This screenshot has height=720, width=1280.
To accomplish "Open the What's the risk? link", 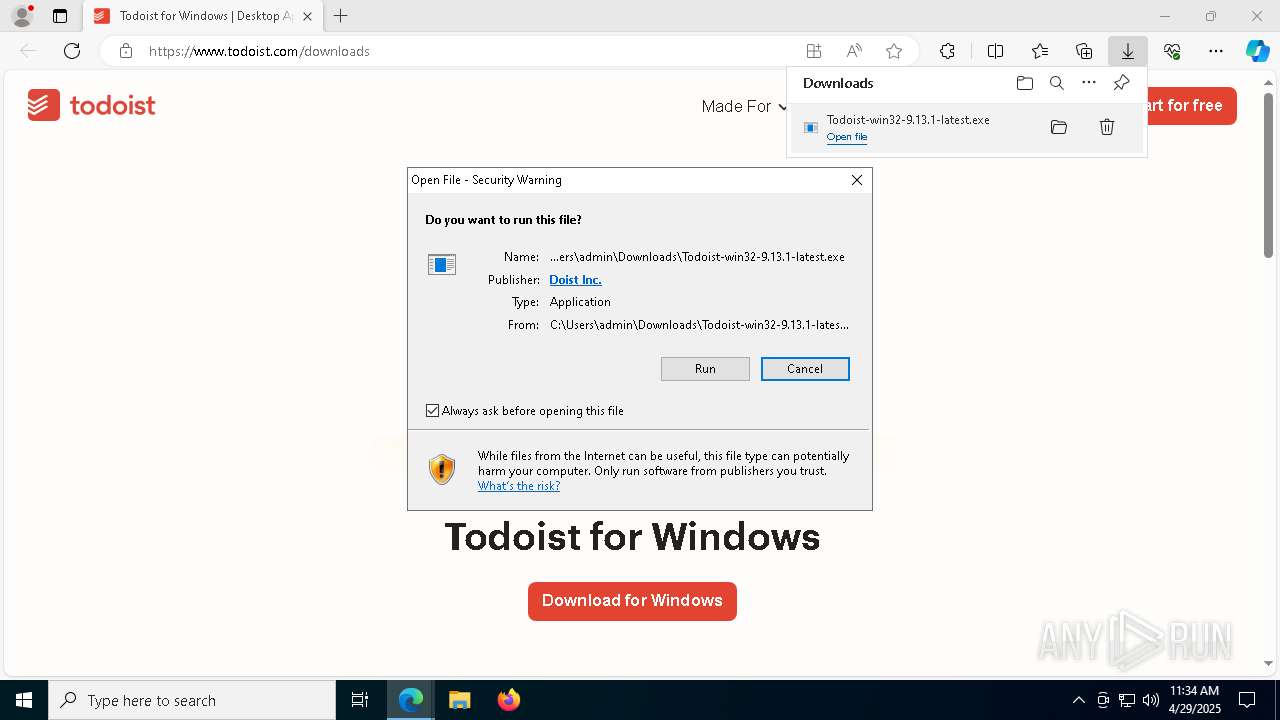I will 519,486.
